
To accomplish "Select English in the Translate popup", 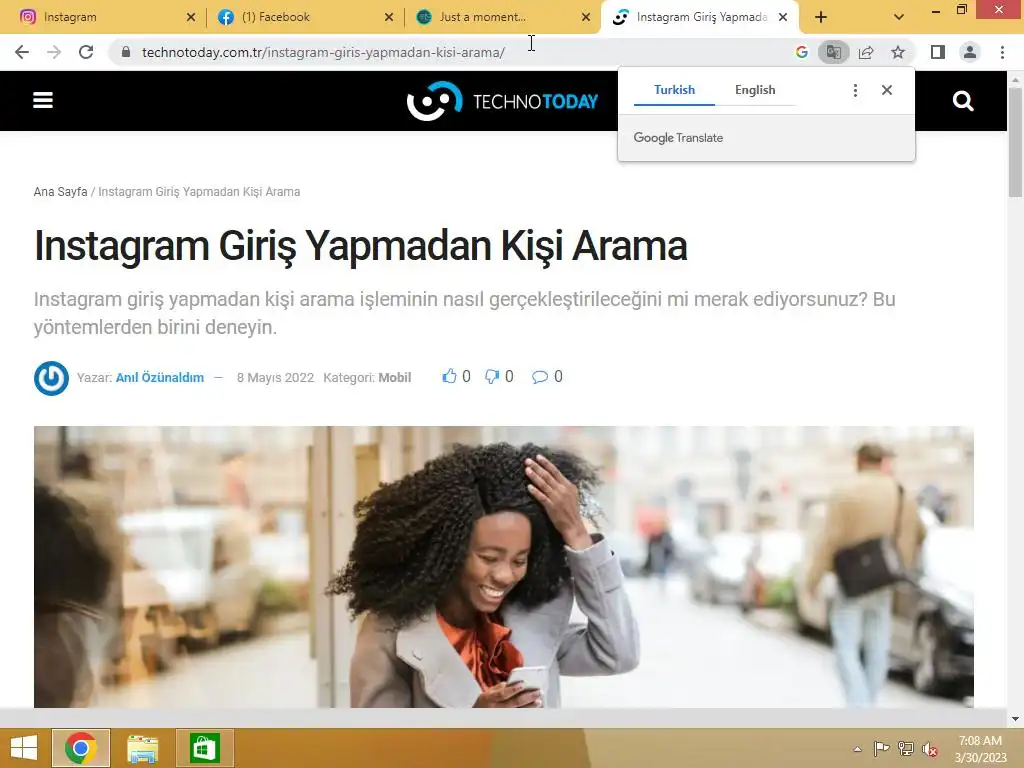I will point(755,90).
